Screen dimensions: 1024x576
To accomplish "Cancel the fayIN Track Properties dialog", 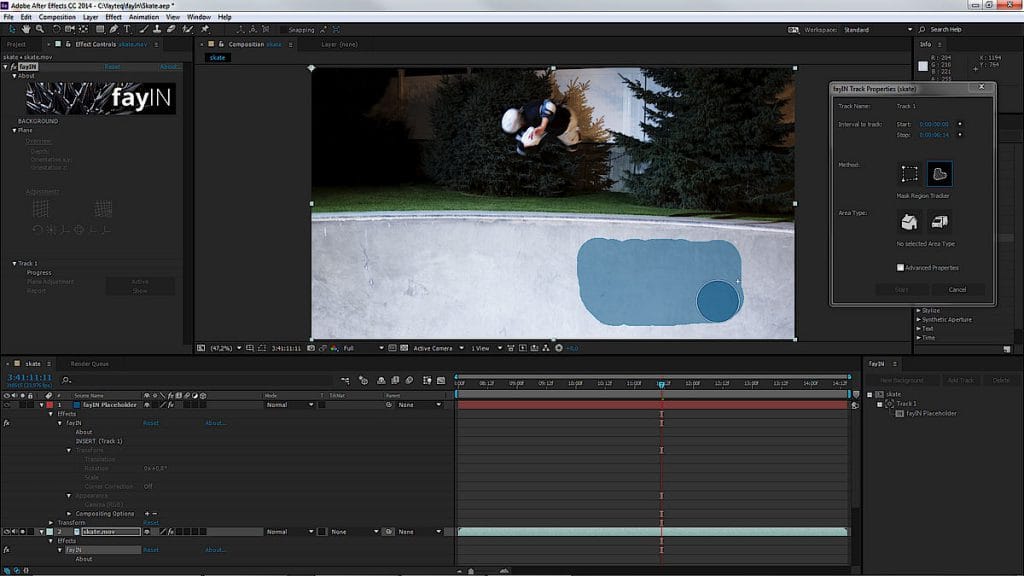I will pyautogui.click(x=957, y=289).
